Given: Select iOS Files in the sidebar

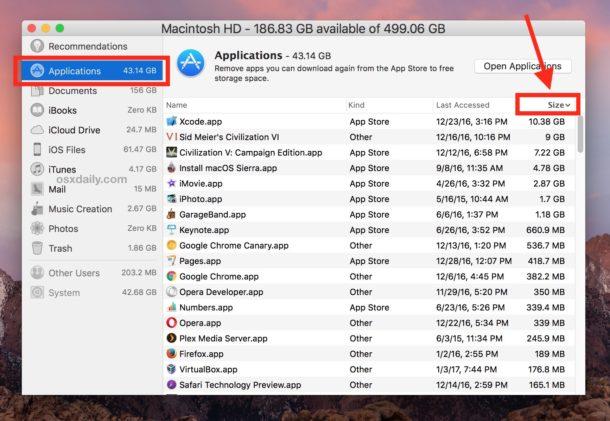Looking at the screenshot, I should pos(68,150).
